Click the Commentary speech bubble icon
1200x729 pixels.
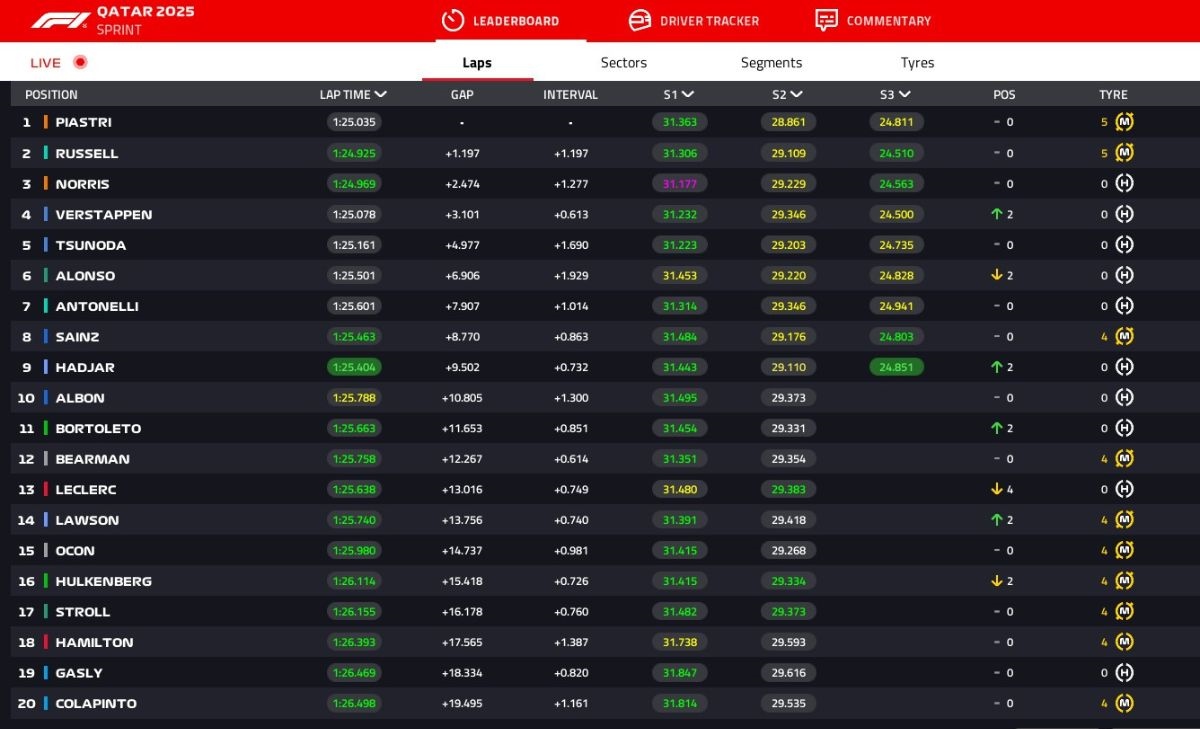pyautogui.click(x=826, y=20)
